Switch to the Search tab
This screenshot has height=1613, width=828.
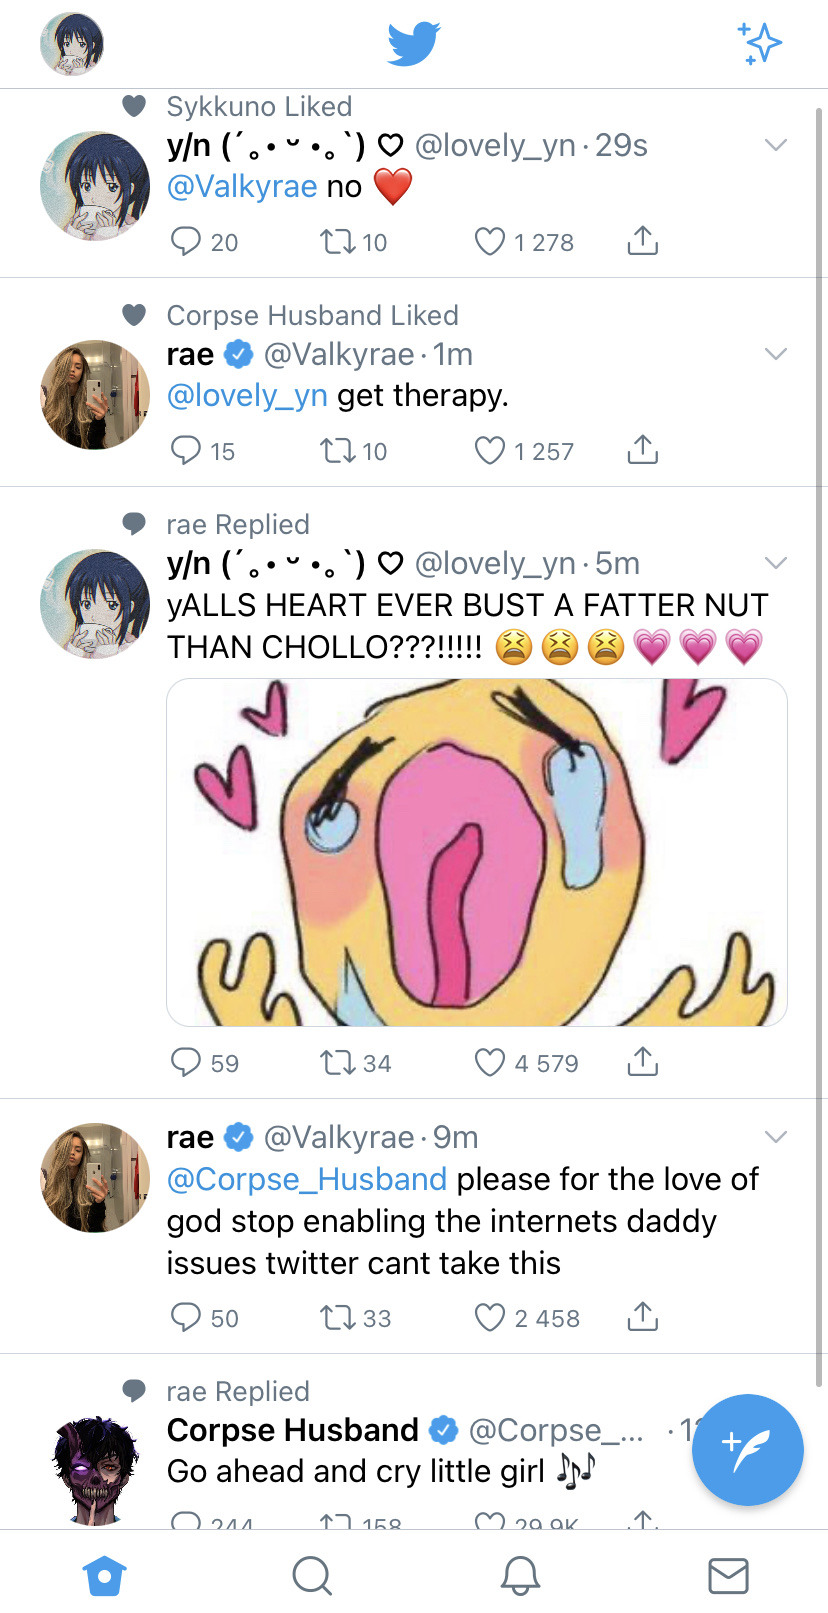point(312,1575)
